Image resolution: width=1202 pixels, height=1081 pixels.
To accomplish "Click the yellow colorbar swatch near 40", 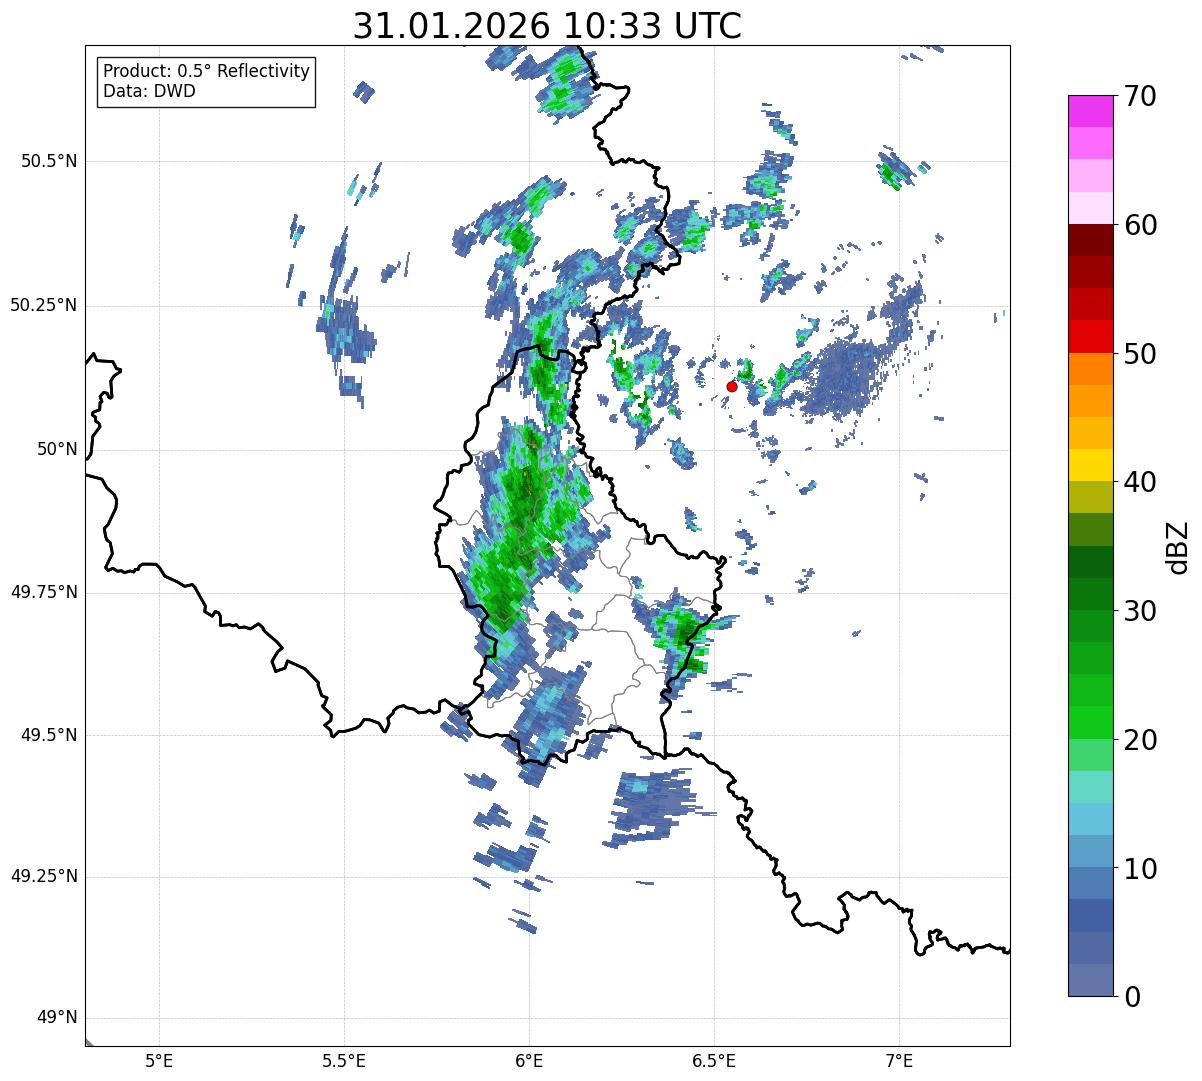I will [1090, 465].
